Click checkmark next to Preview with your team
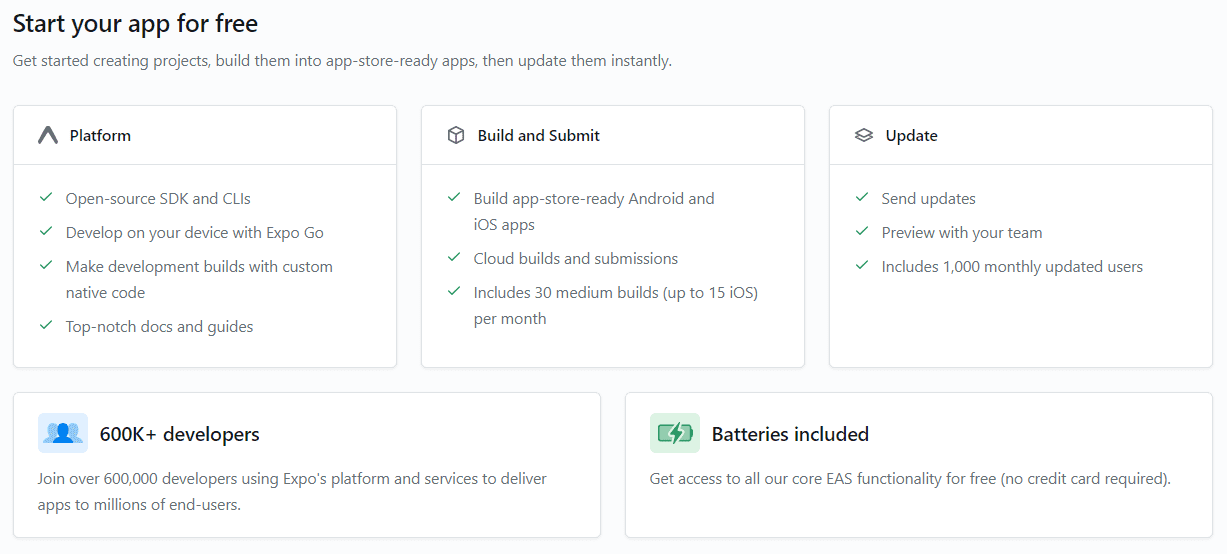 click(x=862, y=232)
